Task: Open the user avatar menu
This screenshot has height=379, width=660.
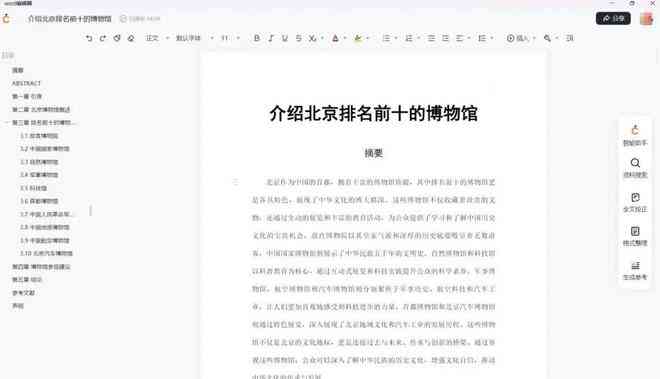Action: (x=646, y=19)
